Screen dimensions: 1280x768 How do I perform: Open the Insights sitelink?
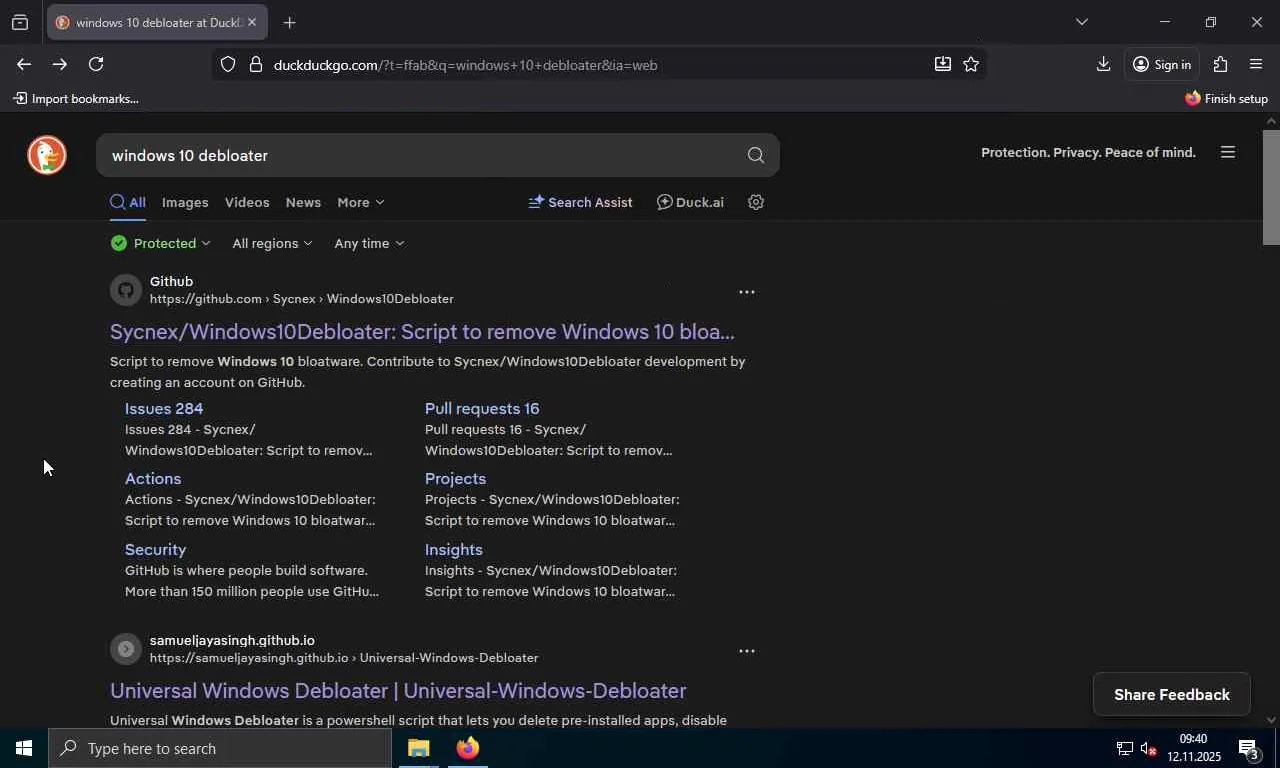[x=454, y=549]
